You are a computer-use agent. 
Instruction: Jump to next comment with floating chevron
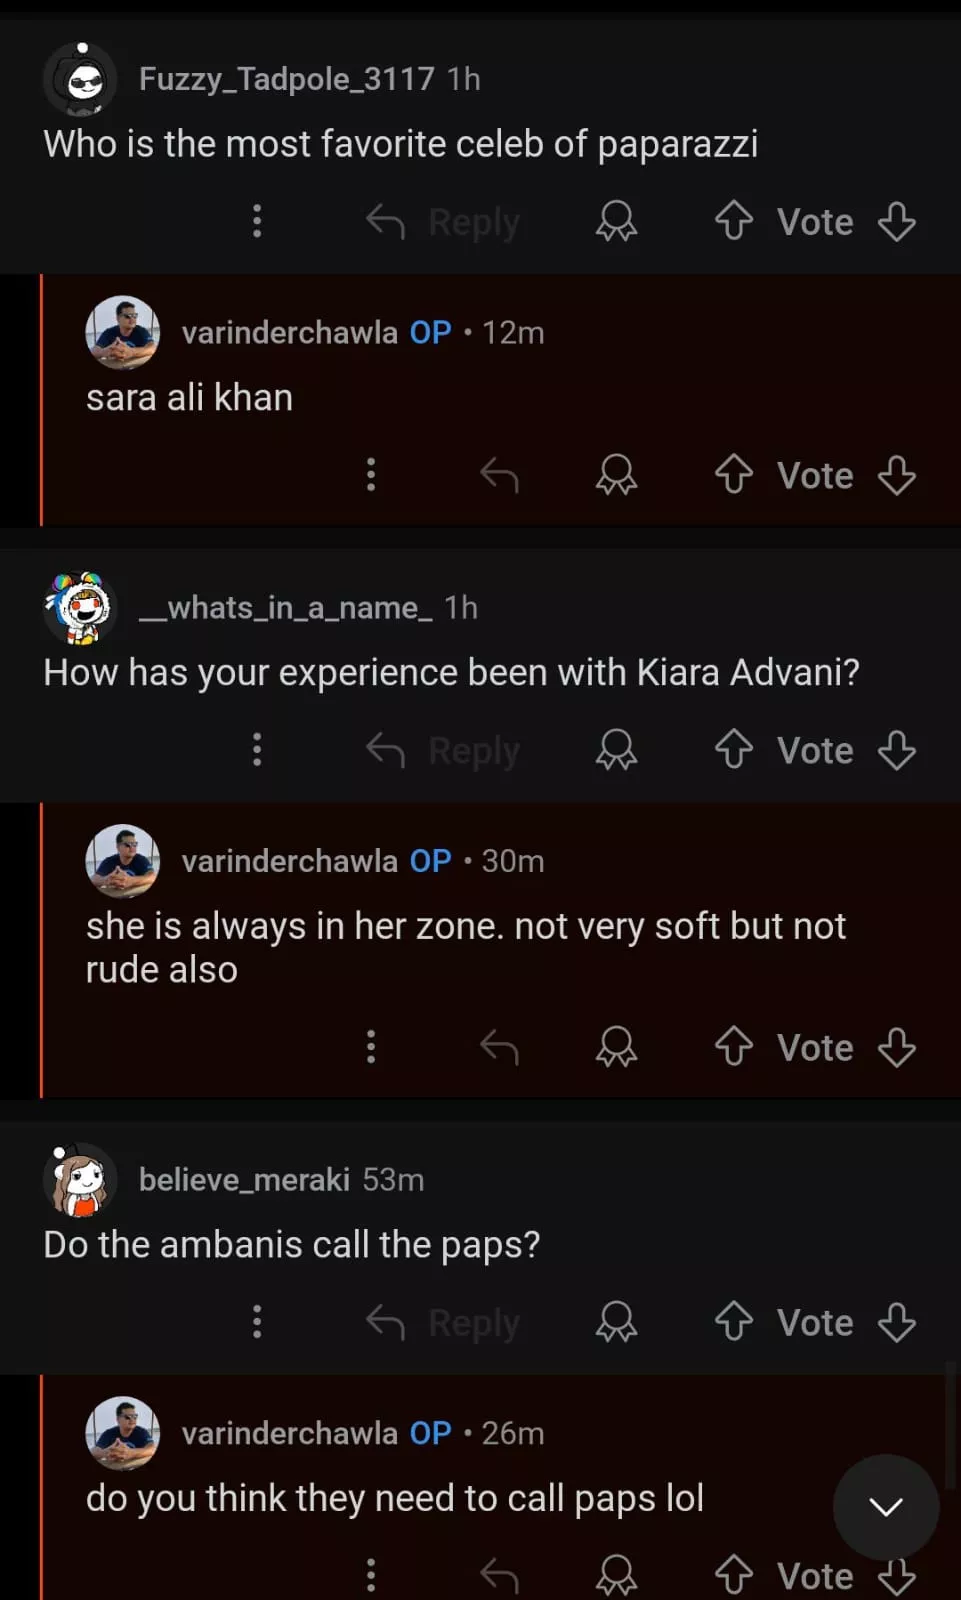tap(886, 1506)
